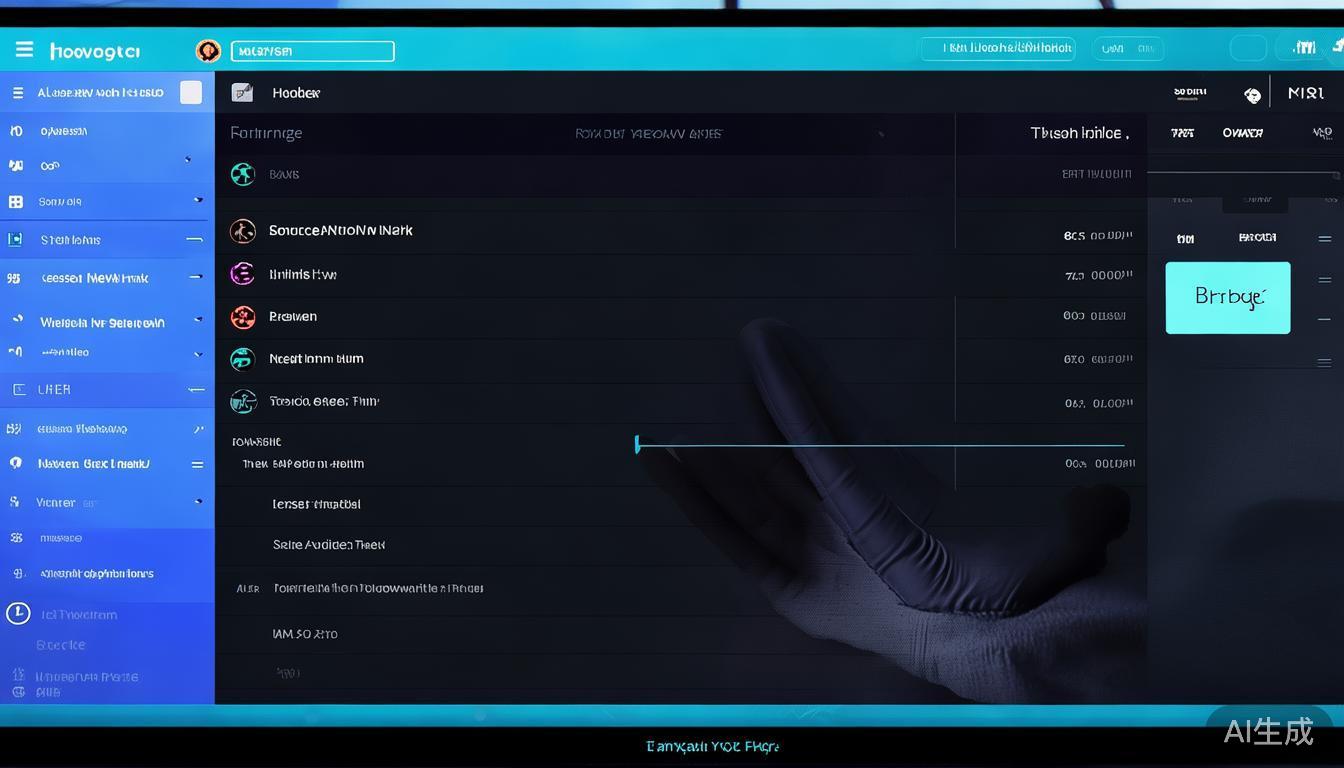Click the teal icon next to Neatt Innn ttum

coord(243,359)
